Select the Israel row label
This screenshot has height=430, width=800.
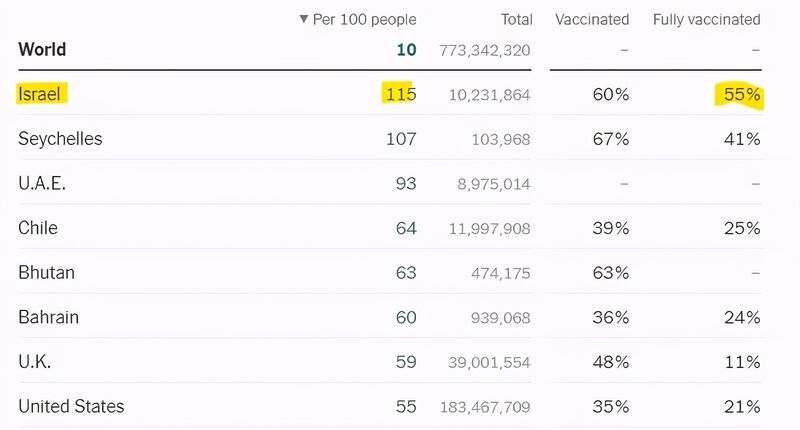(40, 94)
